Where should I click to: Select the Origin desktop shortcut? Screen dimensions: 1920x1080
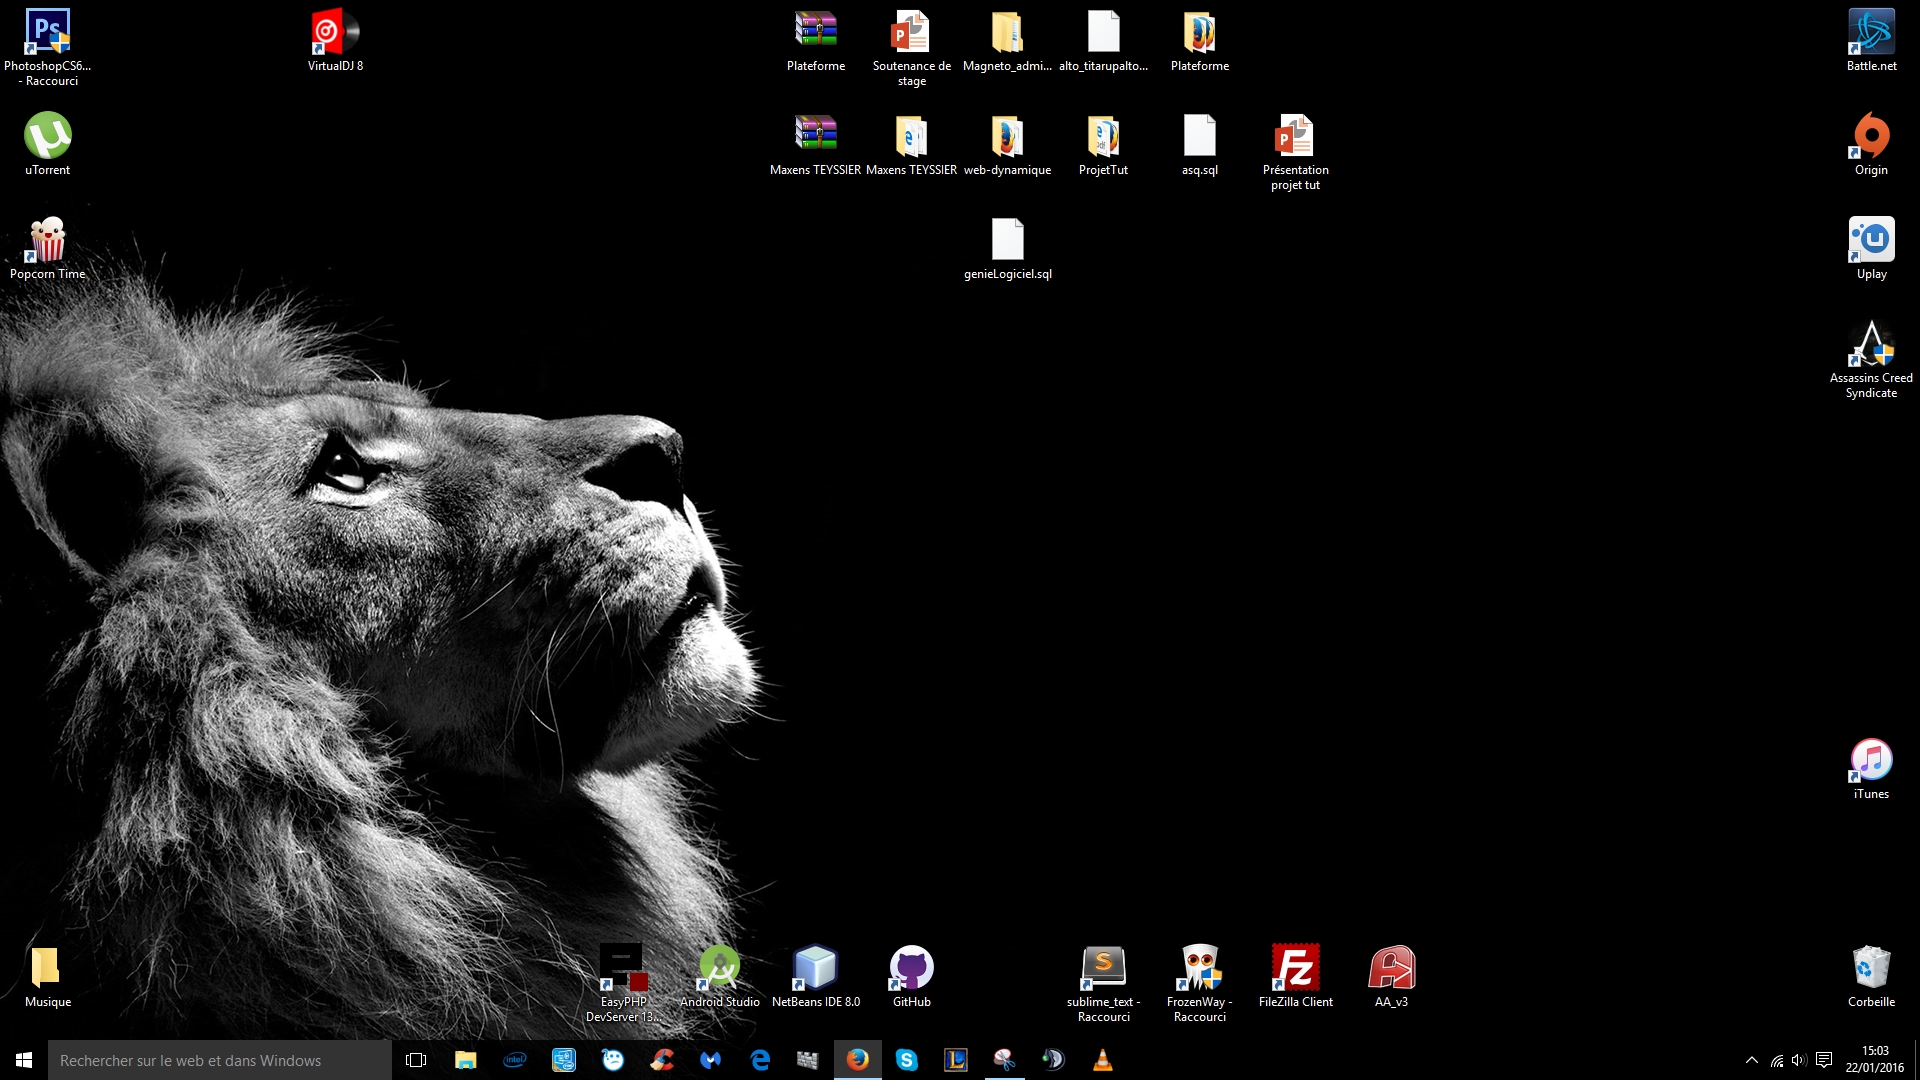click(1871, 145)
